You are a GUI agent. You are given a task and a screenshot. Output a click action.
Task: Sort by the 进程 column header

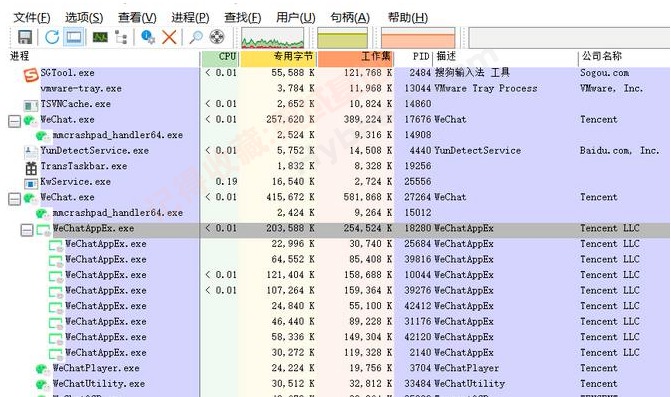tap(104, 56)
